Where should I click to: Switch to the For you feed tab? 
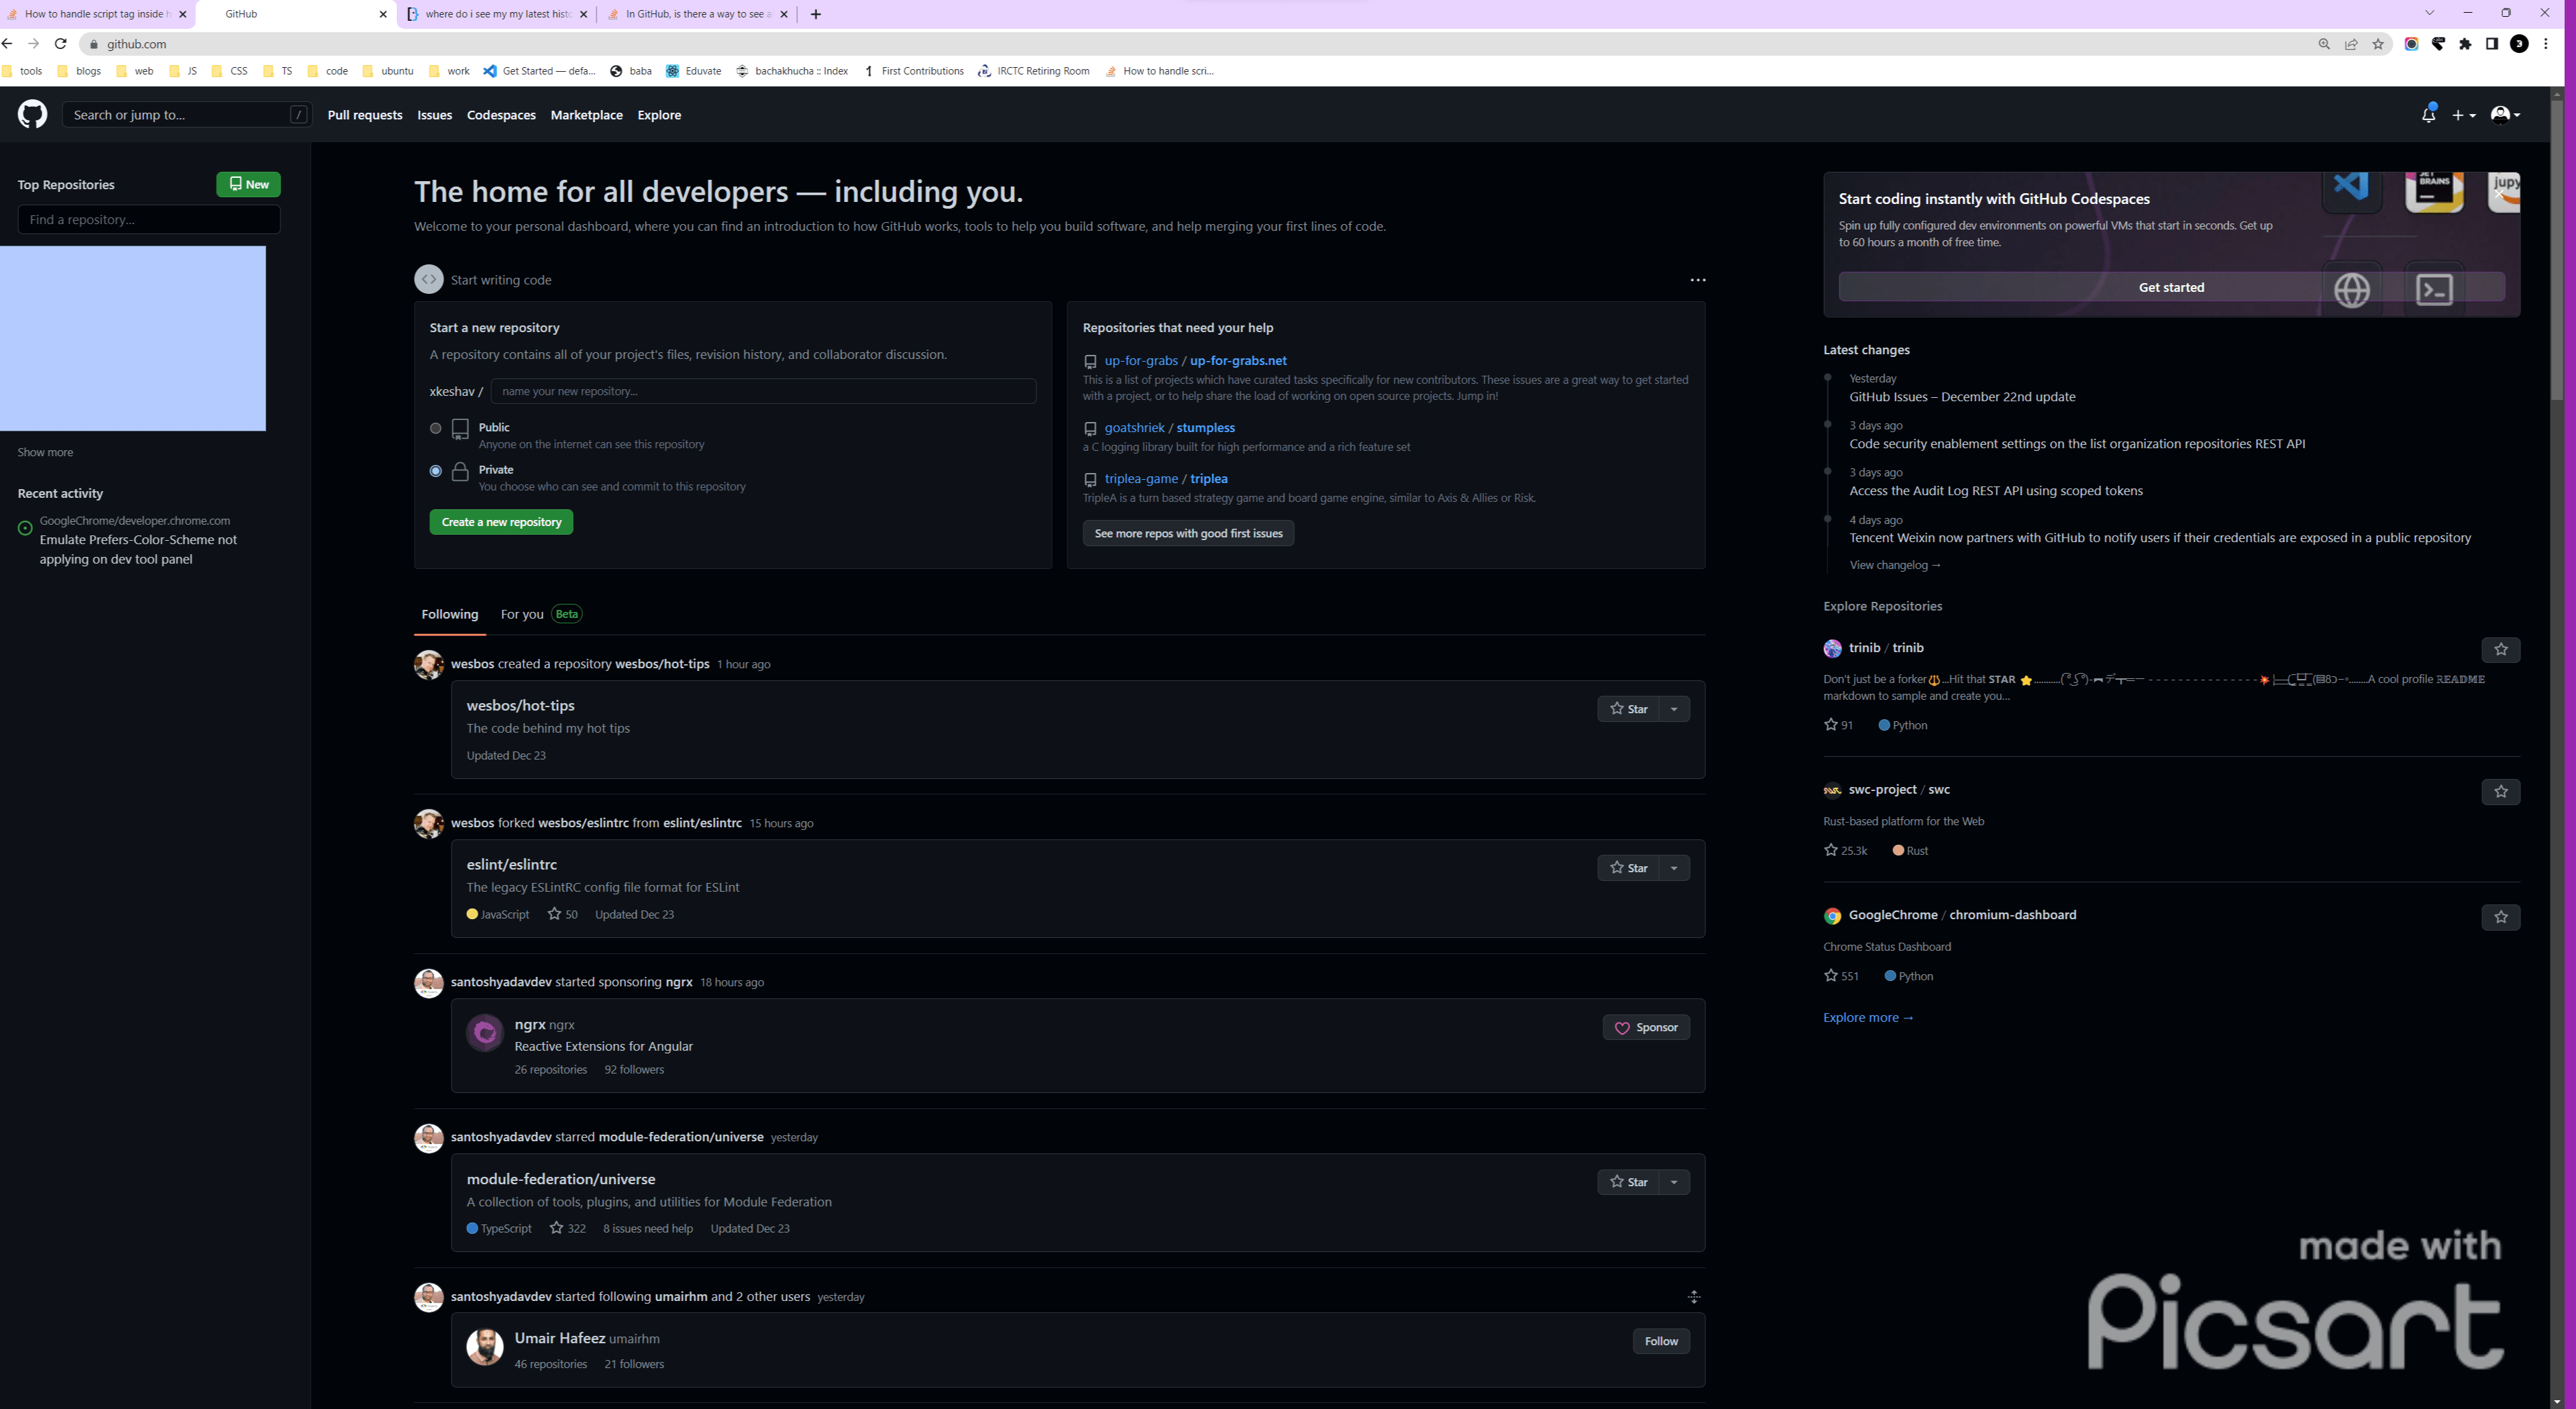(522, 614)
